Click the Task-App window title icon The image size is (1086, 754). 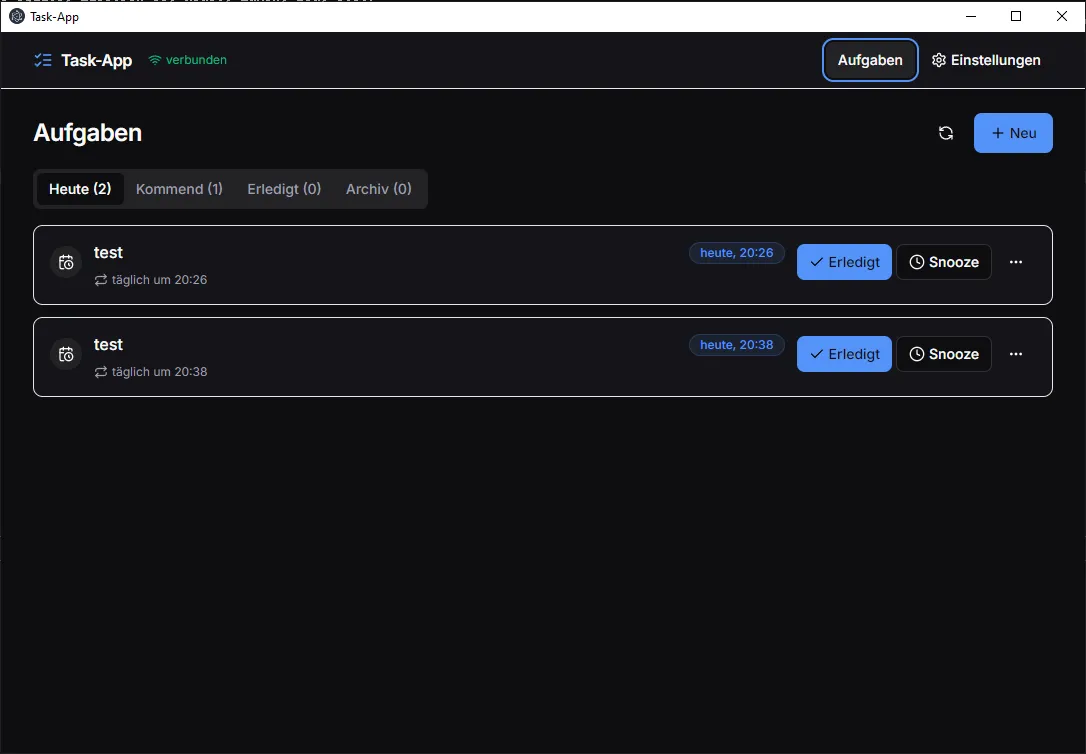[x=17, y=17]
